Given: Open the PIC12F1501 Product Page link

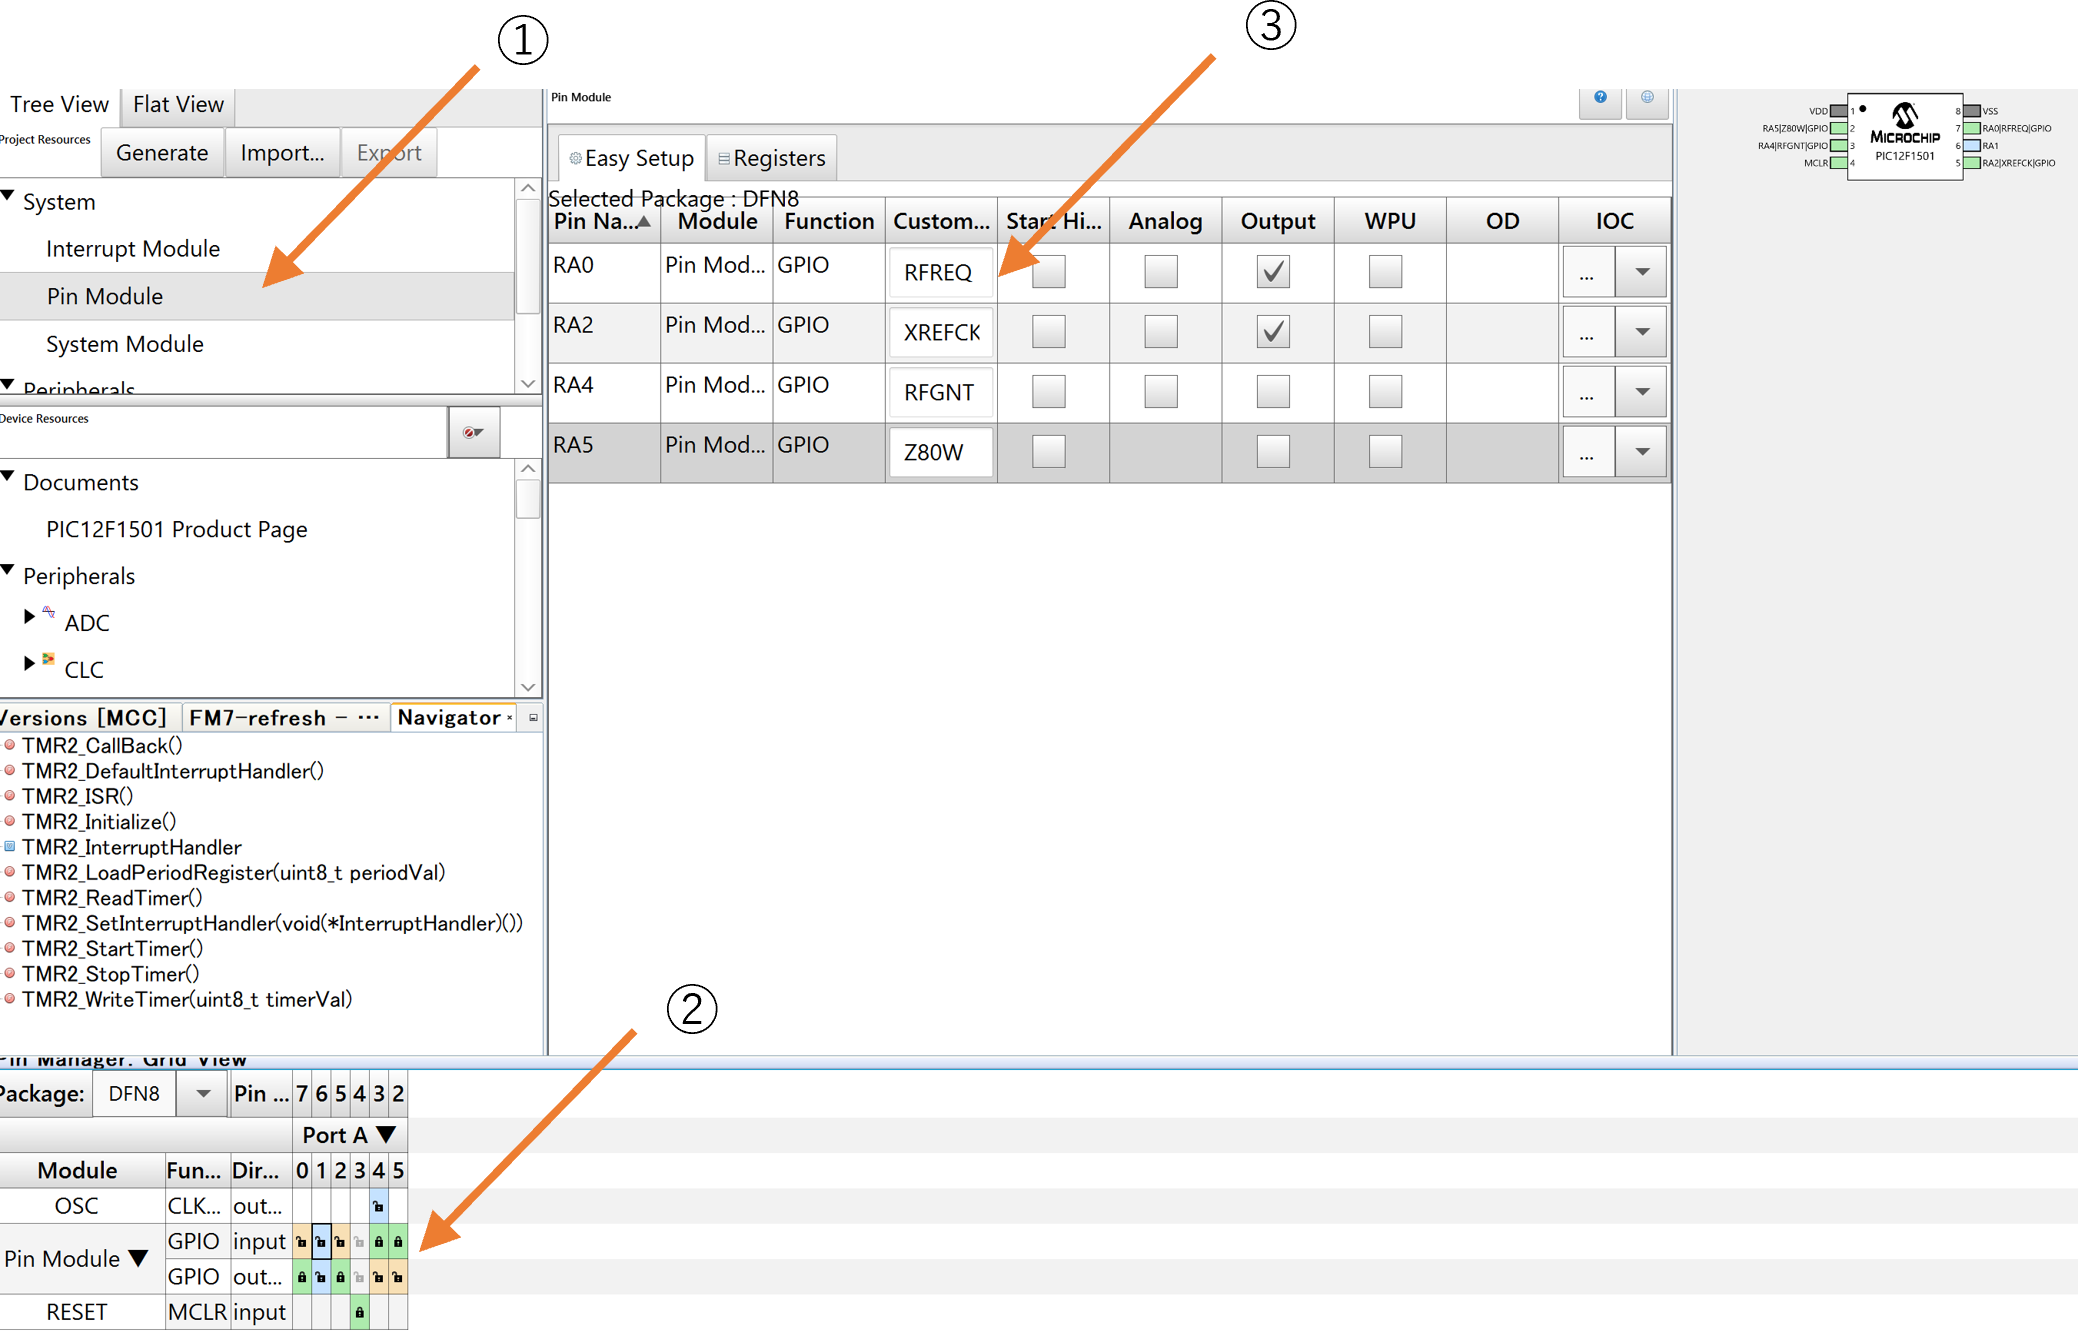Looking at the screenshot, I should pyautogui.click(x=176, y=529).
